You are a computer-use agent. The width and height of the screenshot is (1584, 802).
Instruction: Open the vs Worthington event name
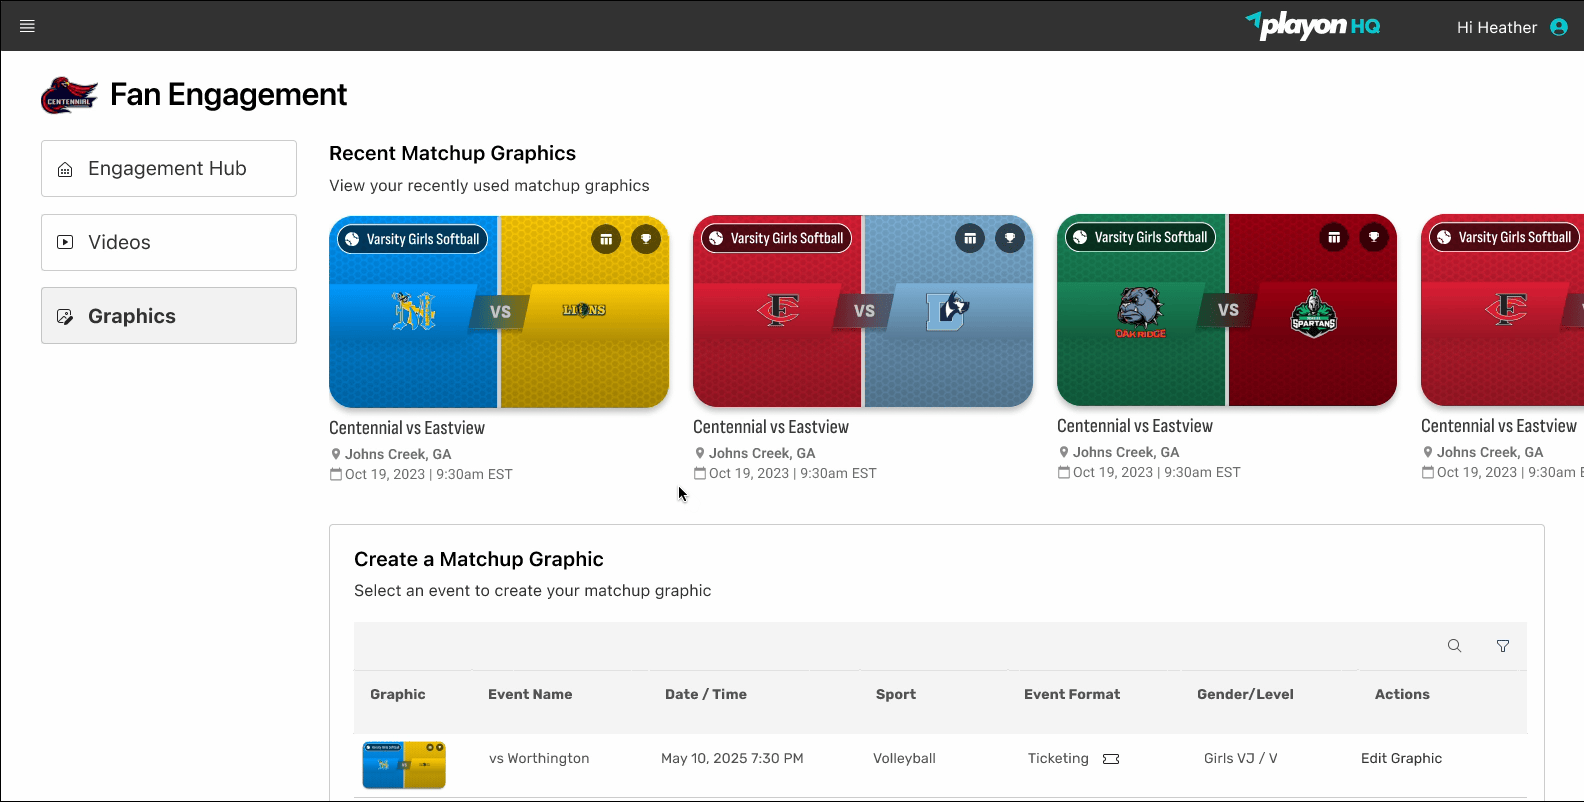point(539,758)
